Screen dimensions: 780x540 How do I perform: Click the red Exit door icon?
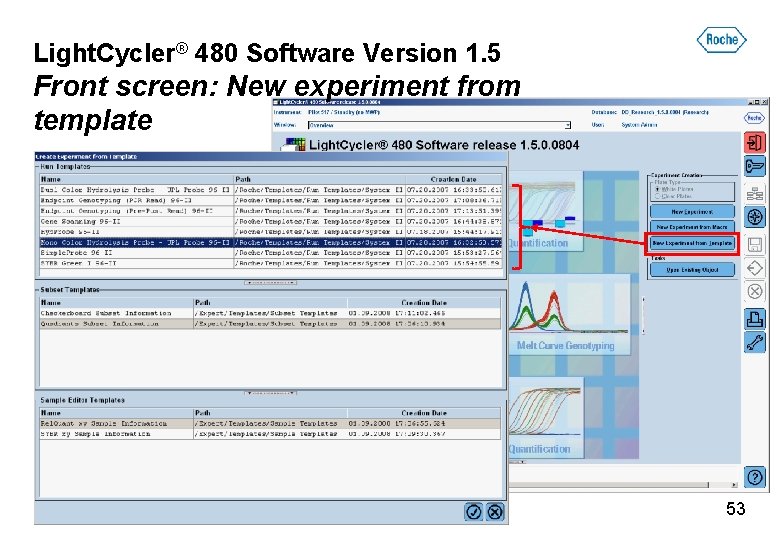[x=754, y=143]
